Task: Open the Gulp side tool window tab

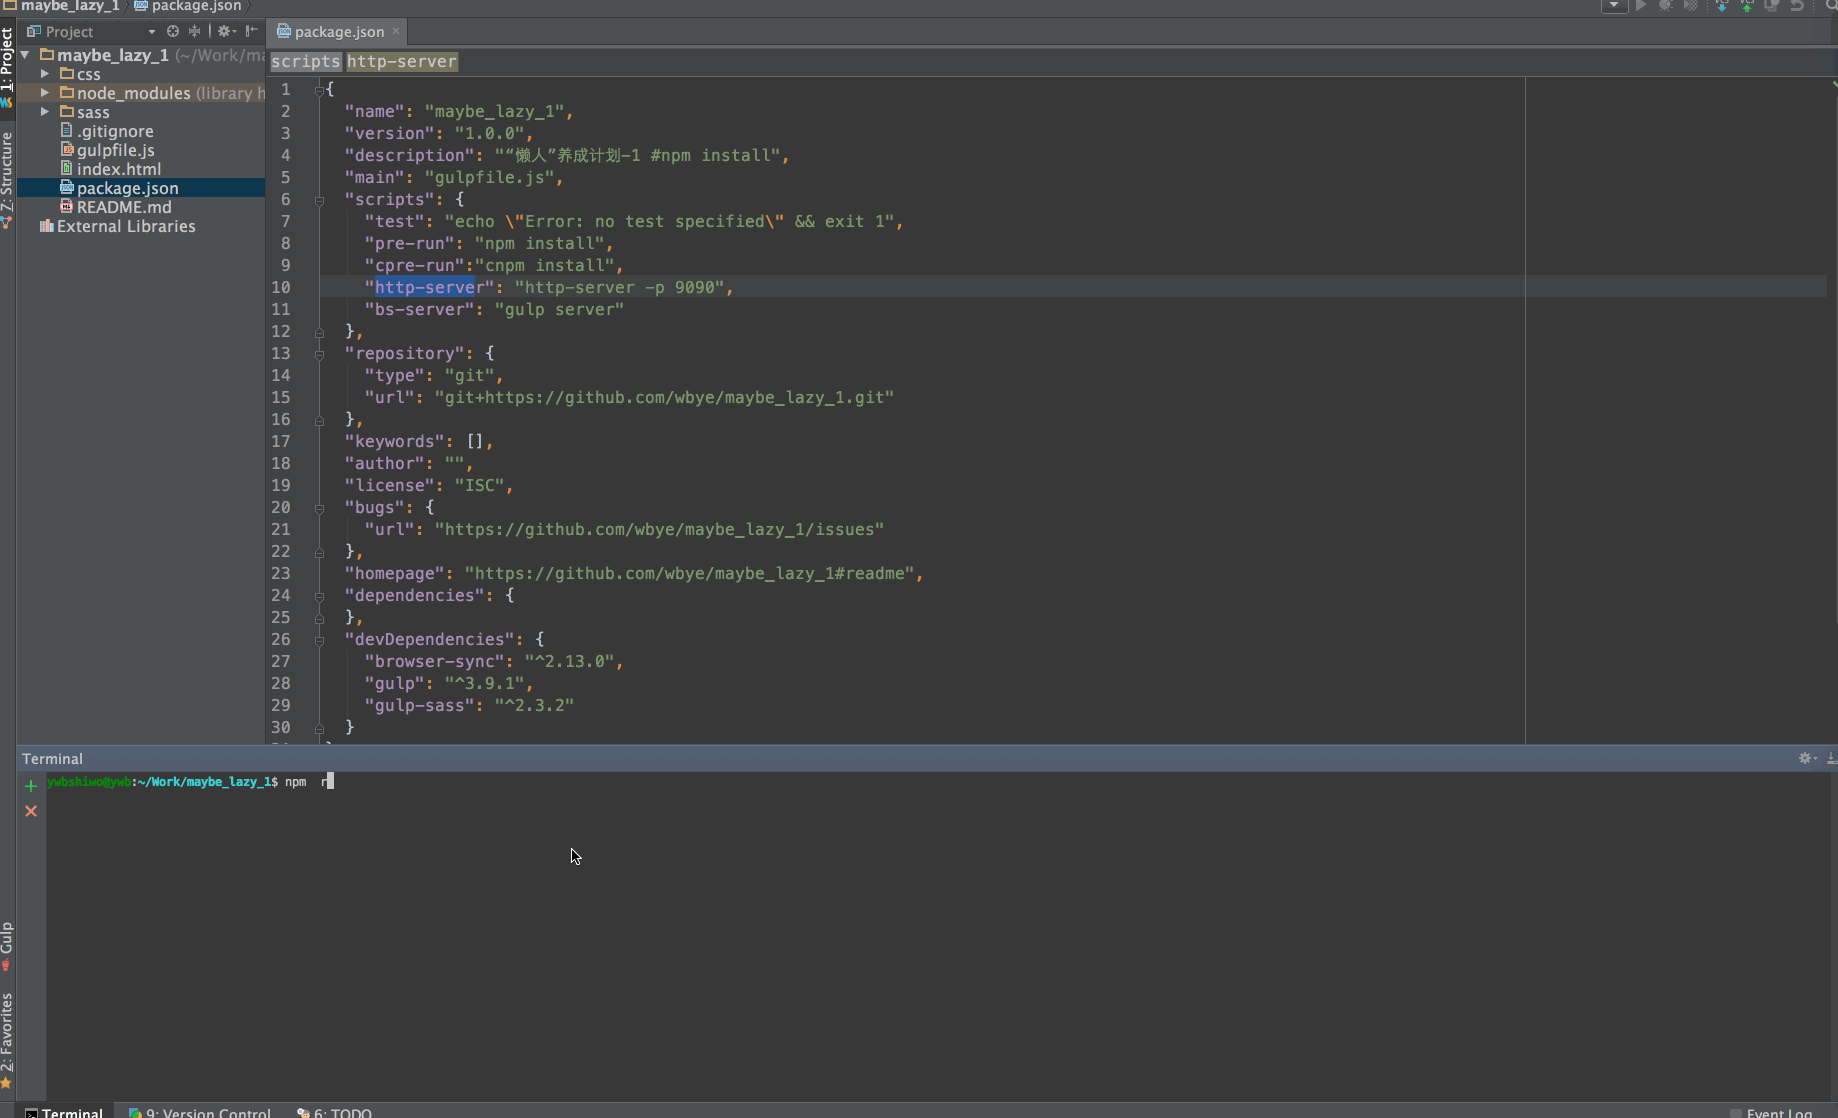Action: point(7,945)
